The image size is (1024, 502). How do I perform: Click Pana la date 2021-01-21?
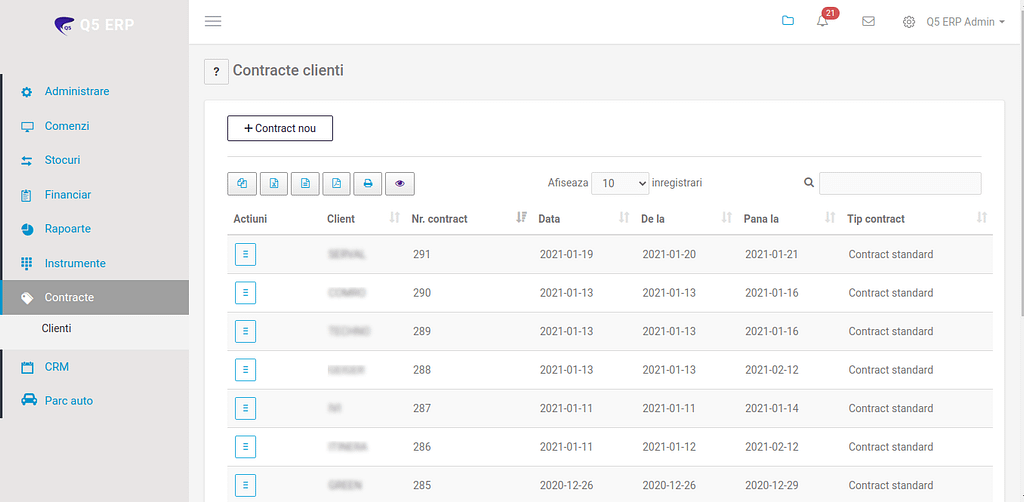point(771,255)
